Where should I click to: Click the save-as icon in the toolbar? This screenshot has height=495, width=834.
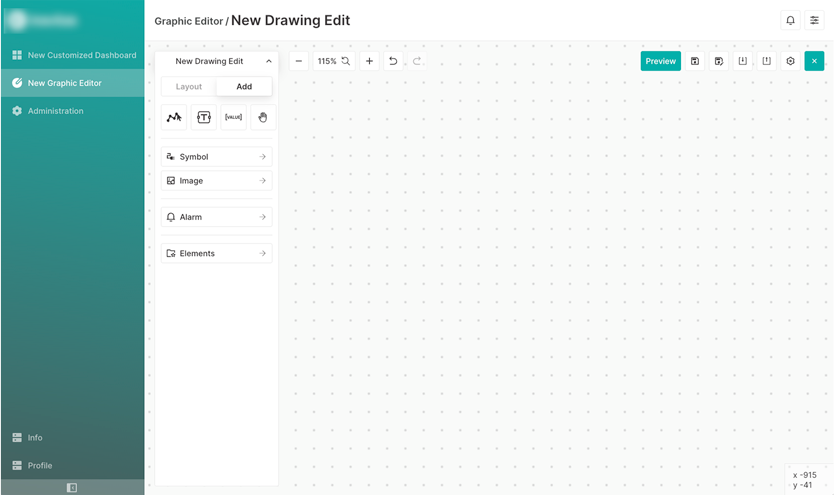[x=719, y=61]
